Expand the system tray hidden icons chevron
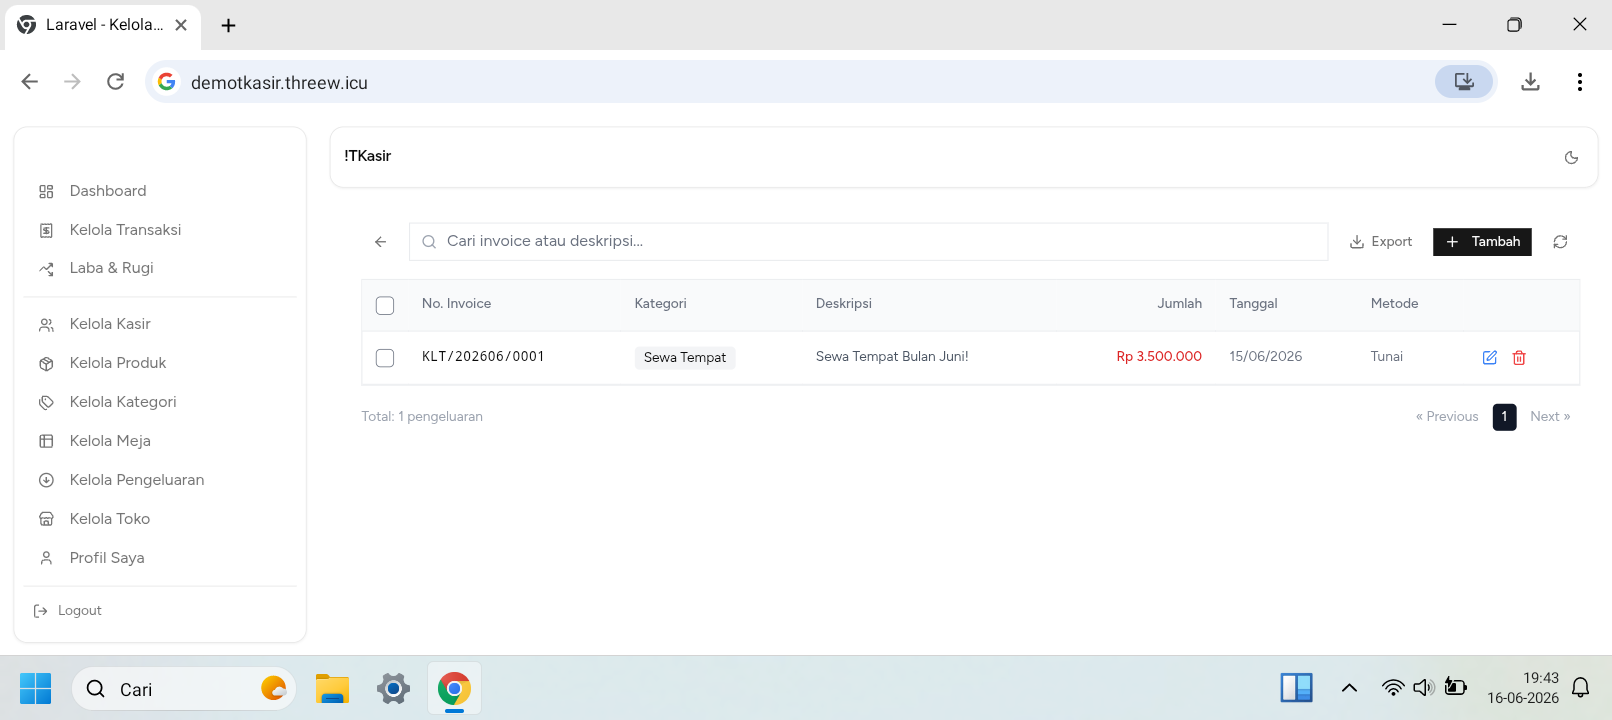This screenshot has width=1612, height=720. (x=1349, y=688)
